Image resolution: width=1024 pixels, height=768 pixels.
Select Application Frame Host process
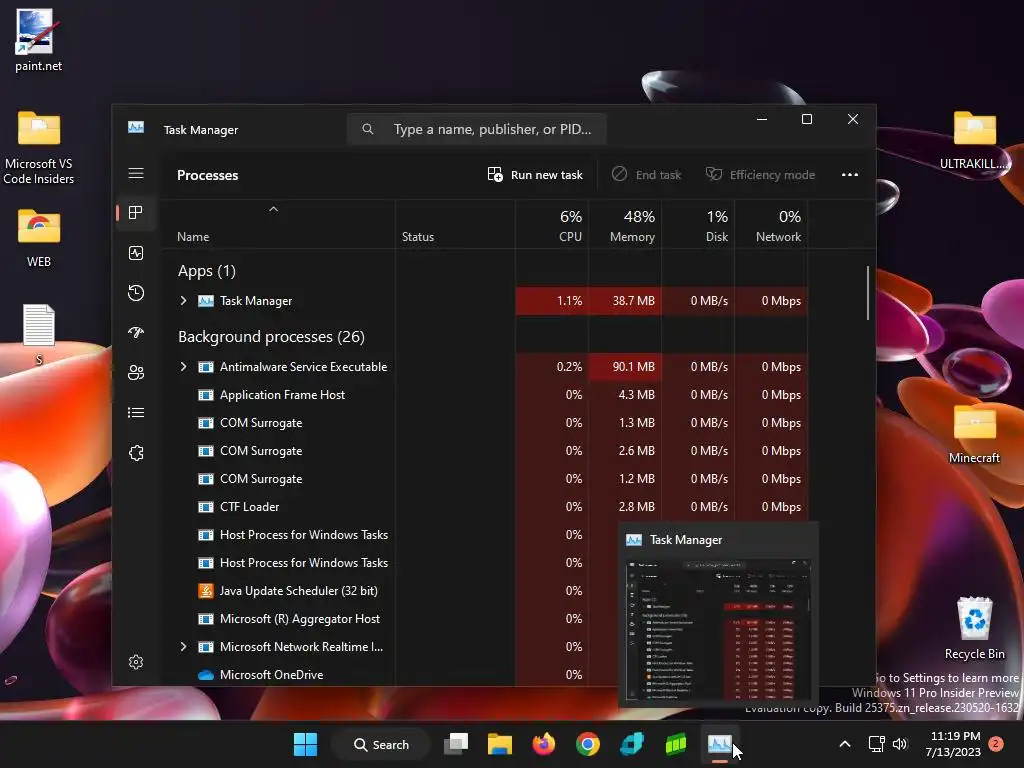[x=485, y=394]
